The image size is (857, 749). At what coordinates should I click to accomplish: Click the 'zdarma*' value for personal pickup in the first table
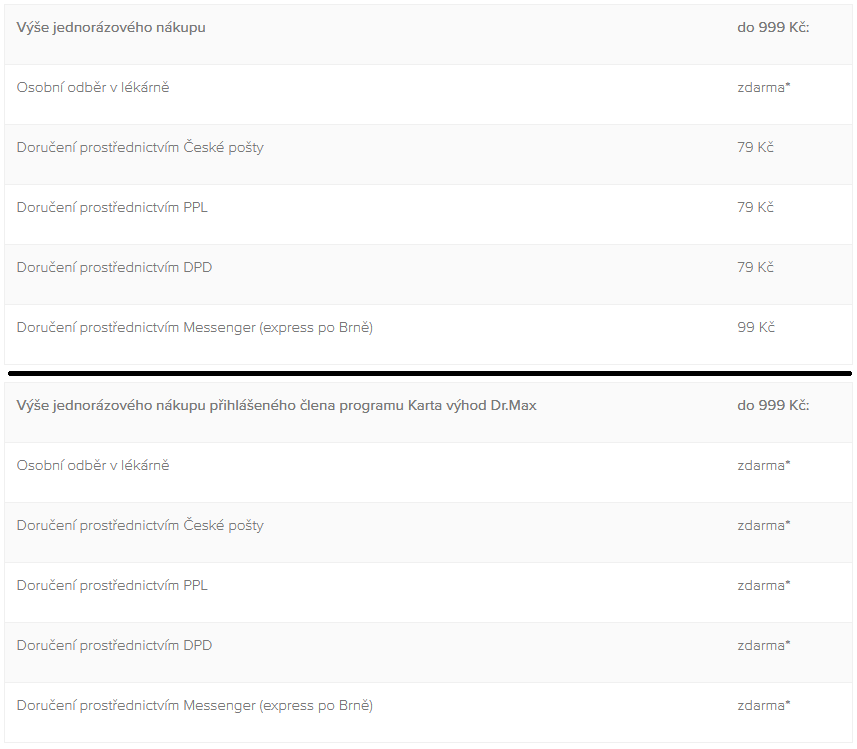coord(764,87)
